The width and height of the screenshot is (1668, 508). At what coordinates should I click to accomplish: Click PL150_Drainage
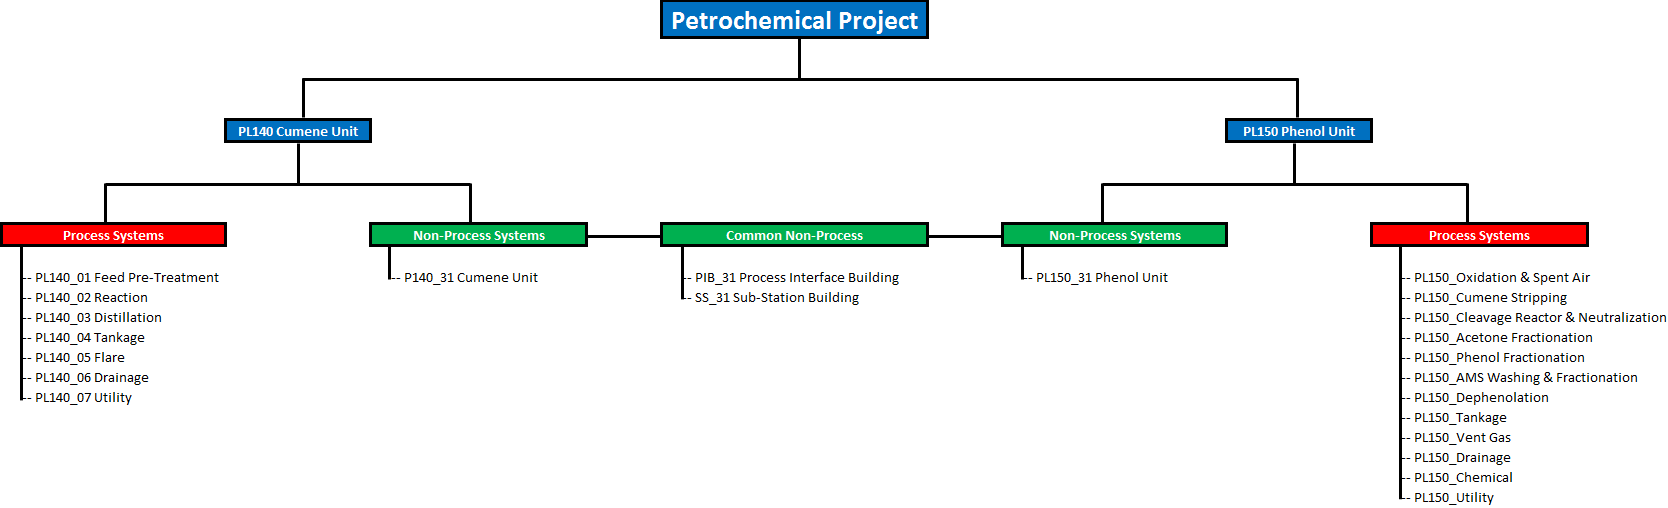(1462, 458)
